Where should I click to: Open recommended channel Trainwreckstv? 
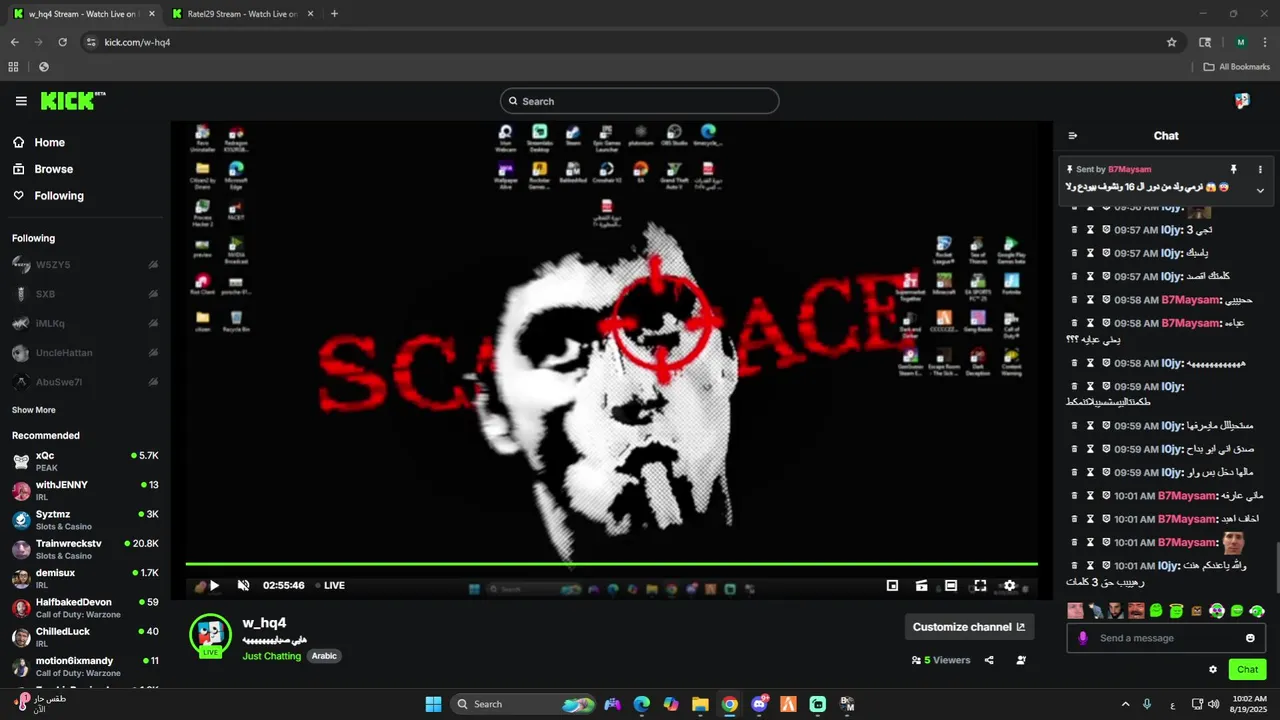(85, 549)
